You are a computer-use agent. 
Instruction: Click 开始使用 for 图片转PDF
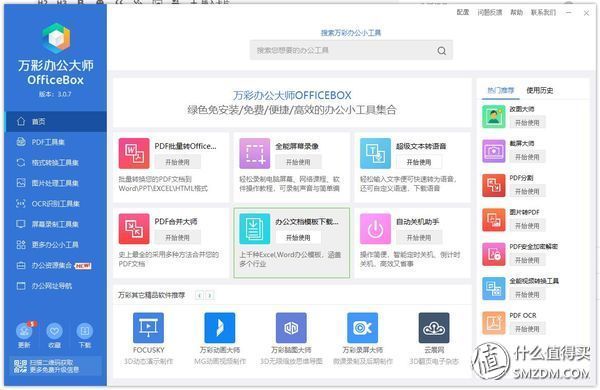coord(527,226)
